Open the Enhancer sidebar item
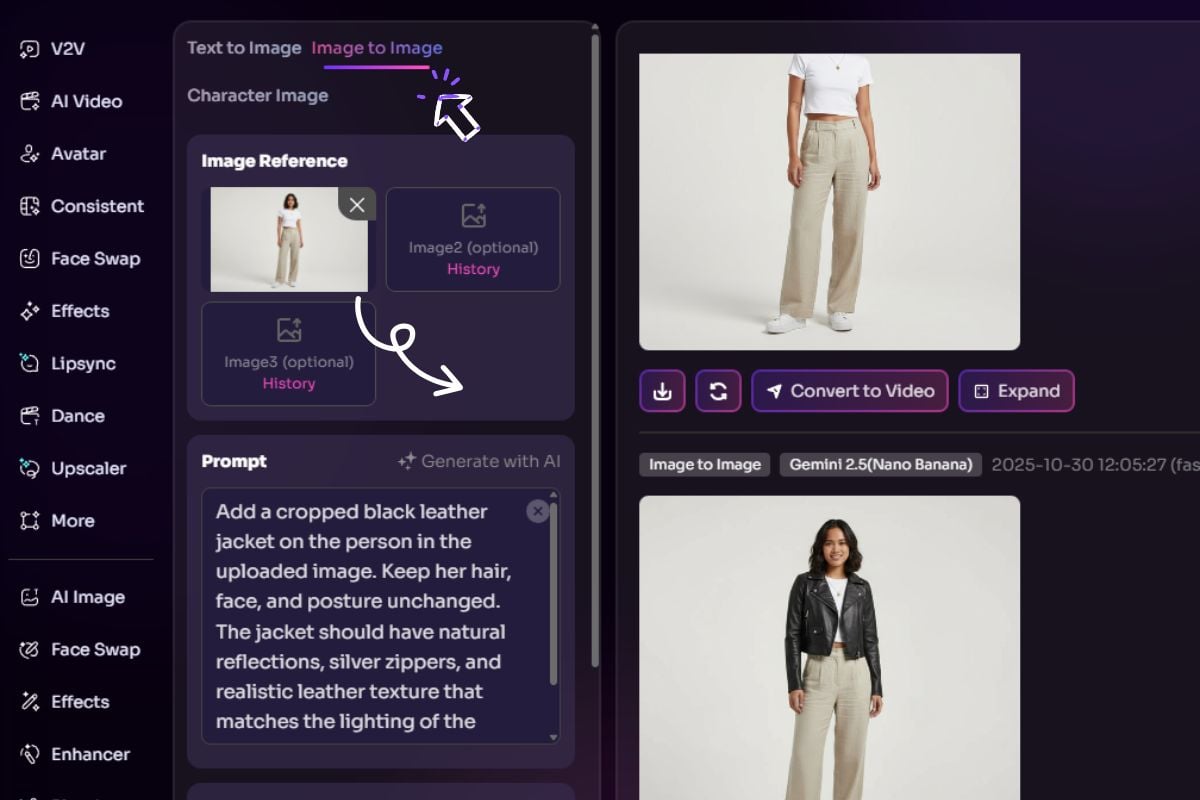 75,754
